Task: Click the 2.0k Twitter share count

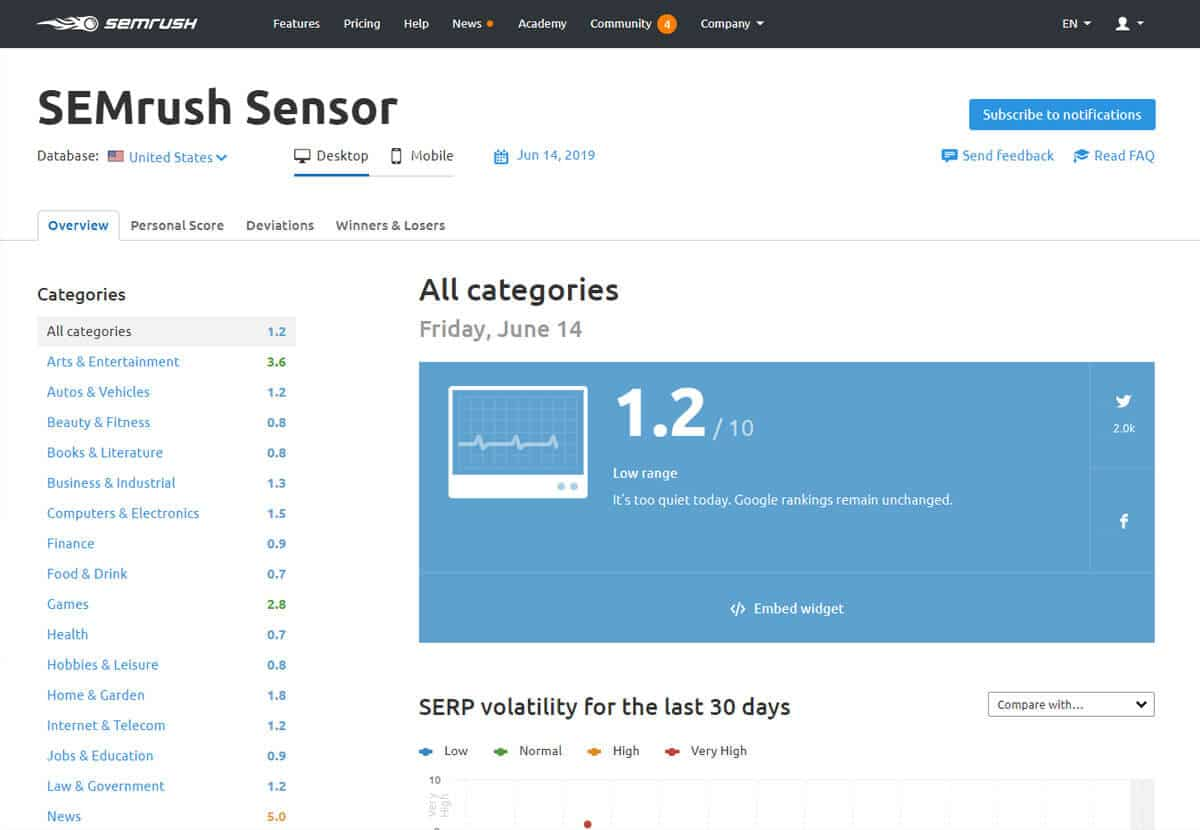Action: [x=1123, y=428]
